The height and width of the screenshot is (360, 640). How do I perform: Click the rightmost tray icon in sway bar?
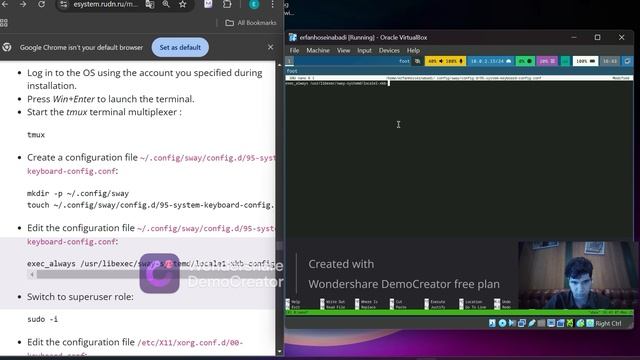[x=627, y=61]
